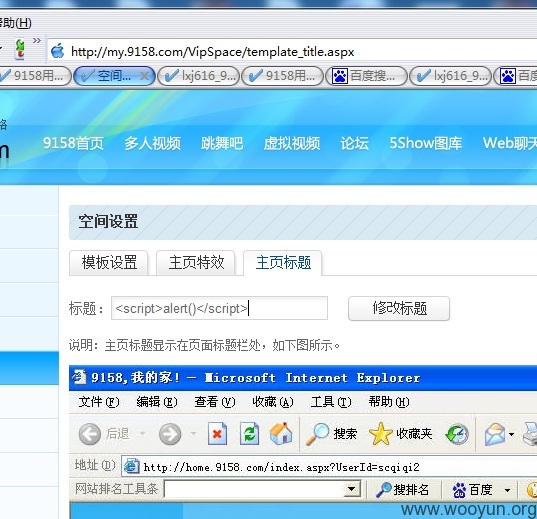Open the dropdown arrow beside the mail icon
537x519 pixels.
coord(511,434)
